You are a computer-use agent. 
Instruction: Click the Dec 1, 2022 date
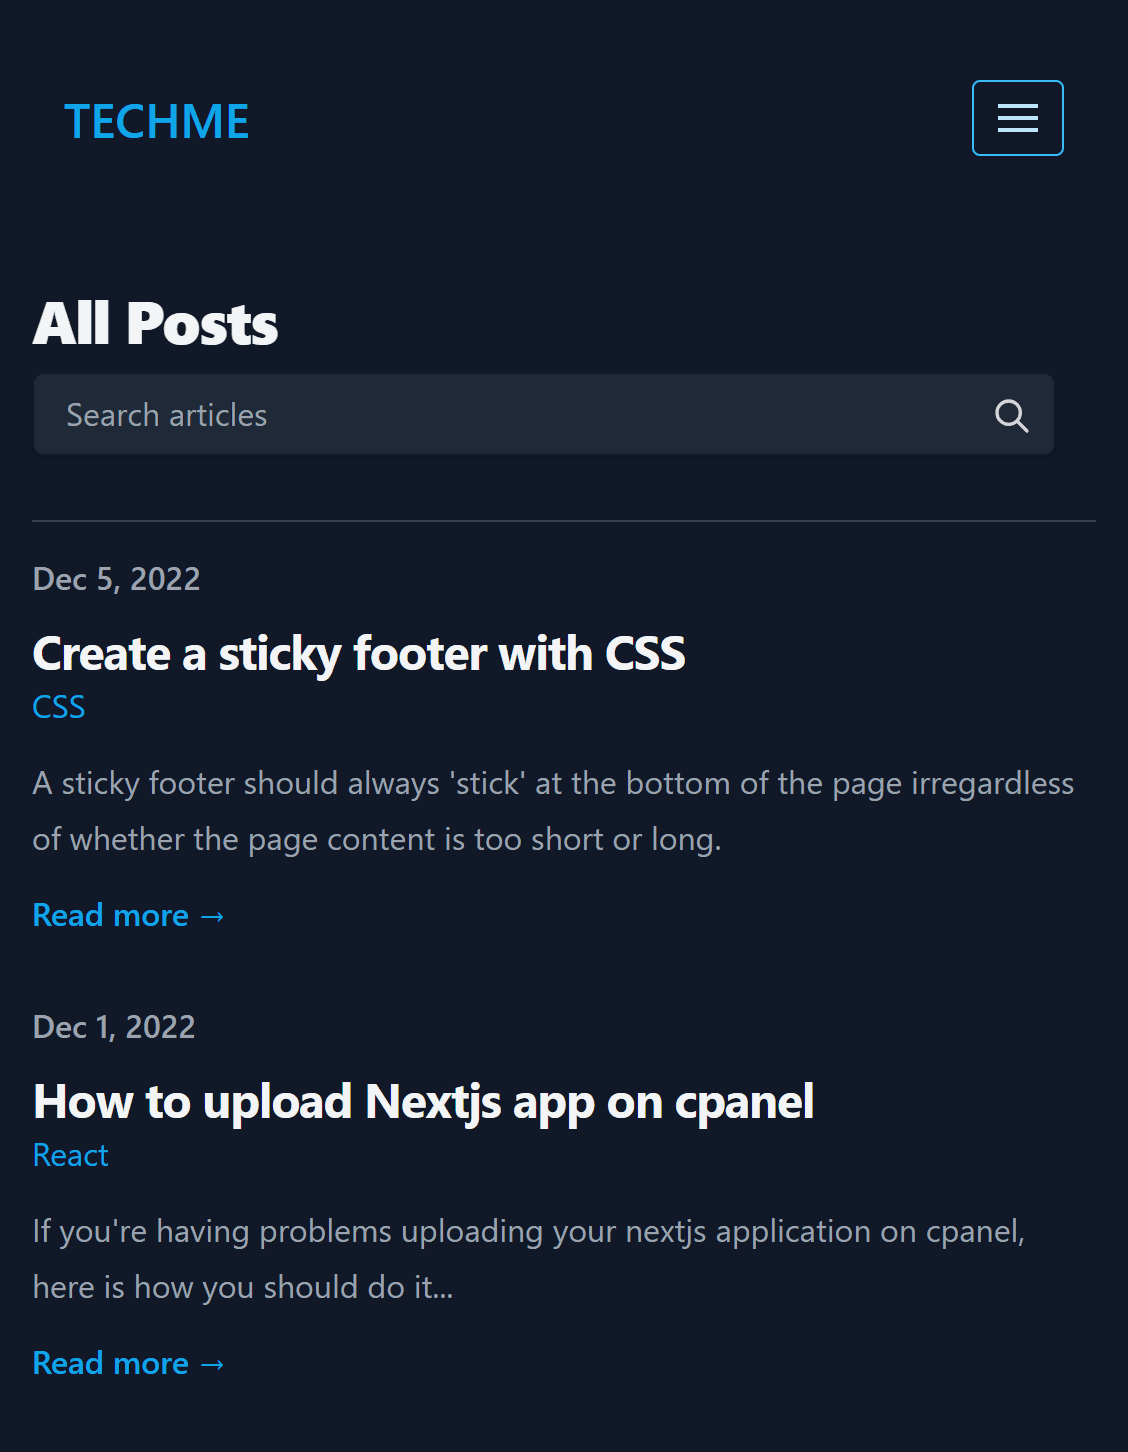click(x=114, y=1027)
